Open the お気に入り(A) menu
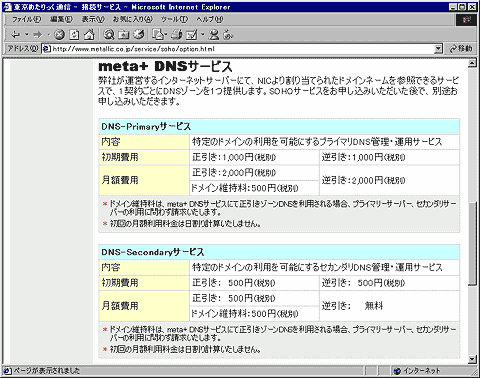Viewport: 480px width, 378px height. click(133, 19)
